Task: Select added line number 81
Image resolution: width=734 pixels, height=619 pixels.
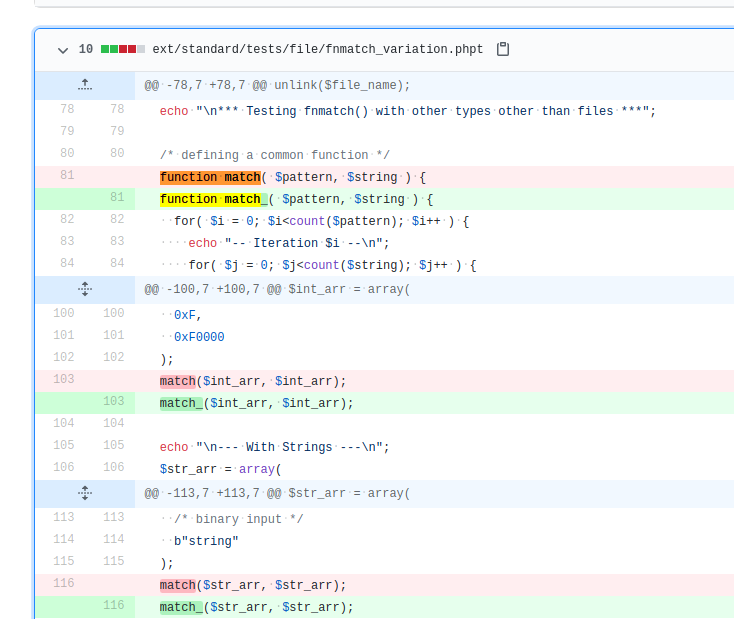Action: pyautogui.click(x=117, y=197)
